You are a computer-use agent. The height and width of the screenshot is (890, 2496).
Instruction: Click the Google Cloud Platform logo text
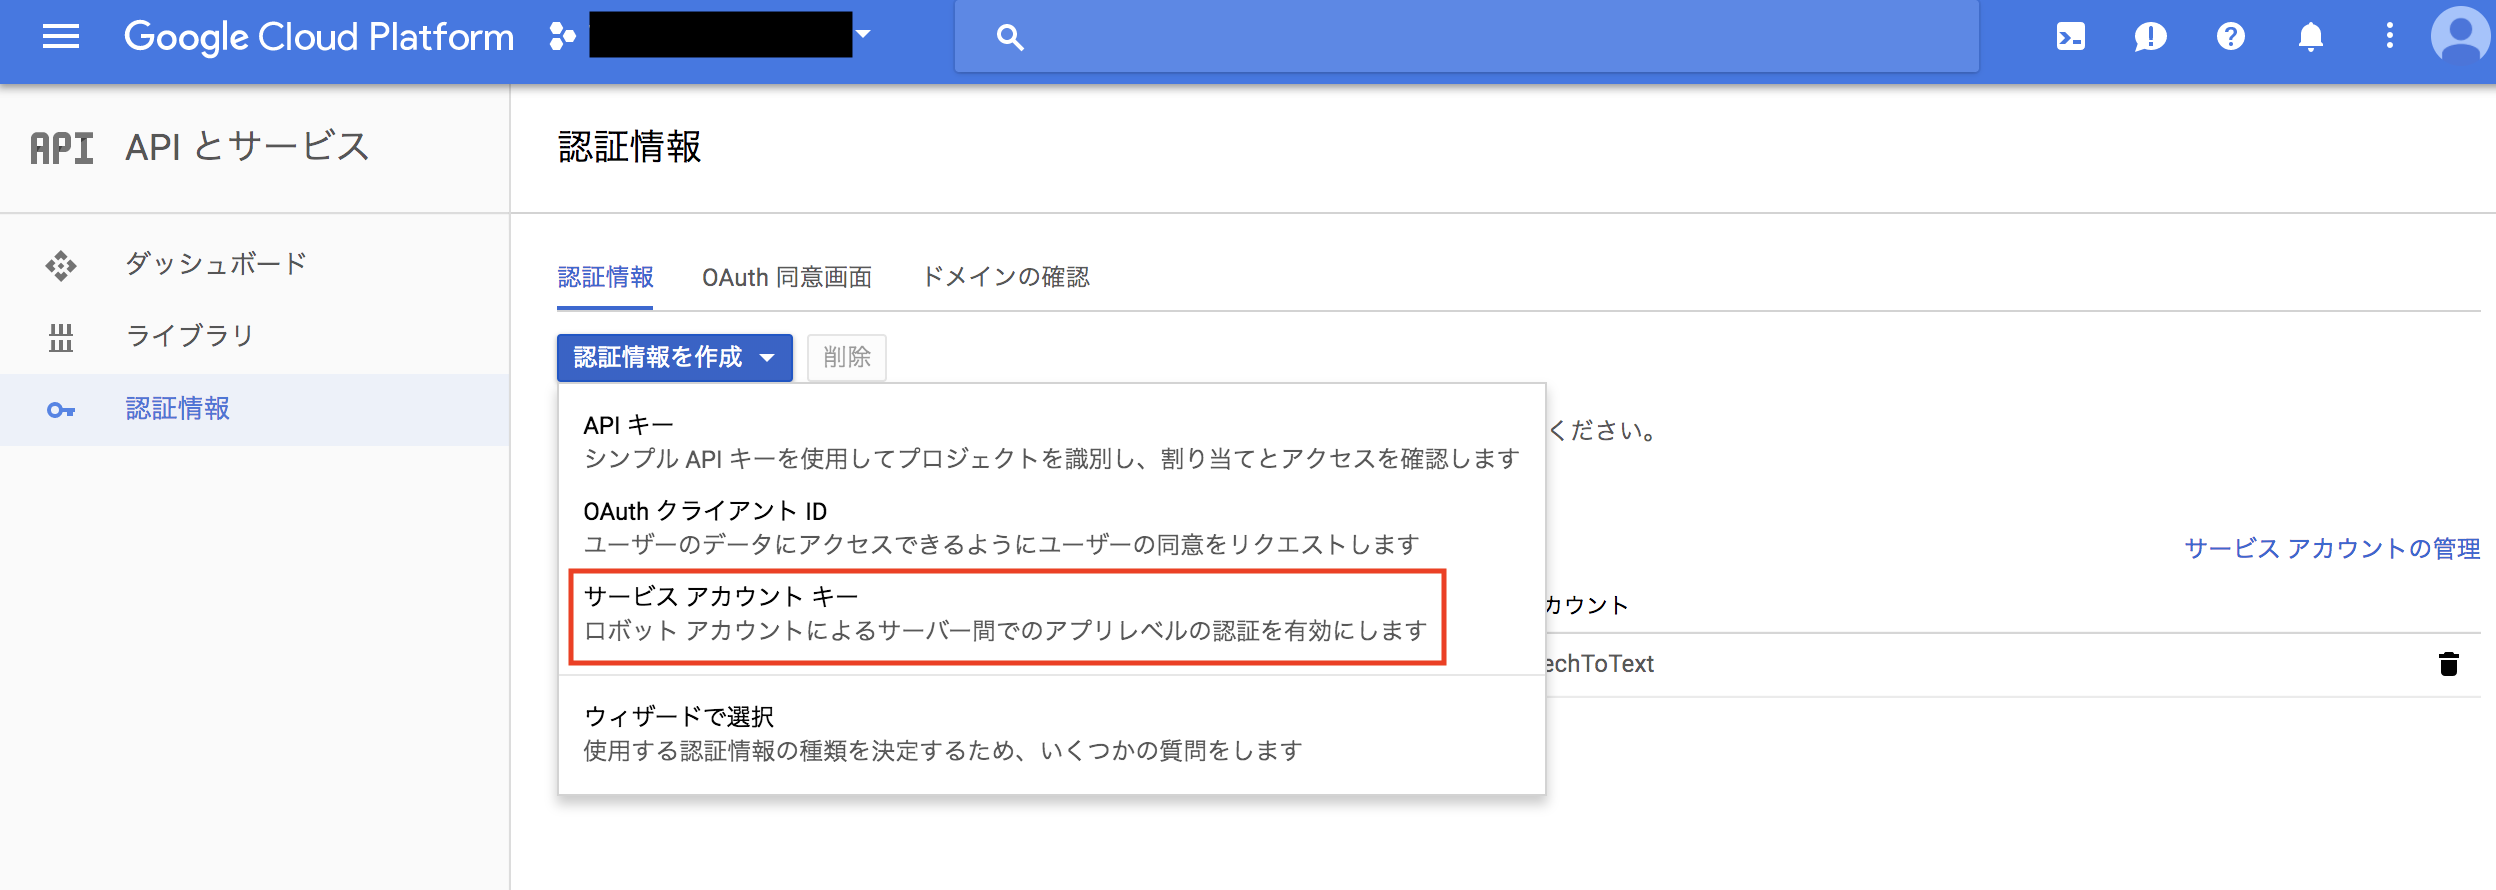[319, 37]
